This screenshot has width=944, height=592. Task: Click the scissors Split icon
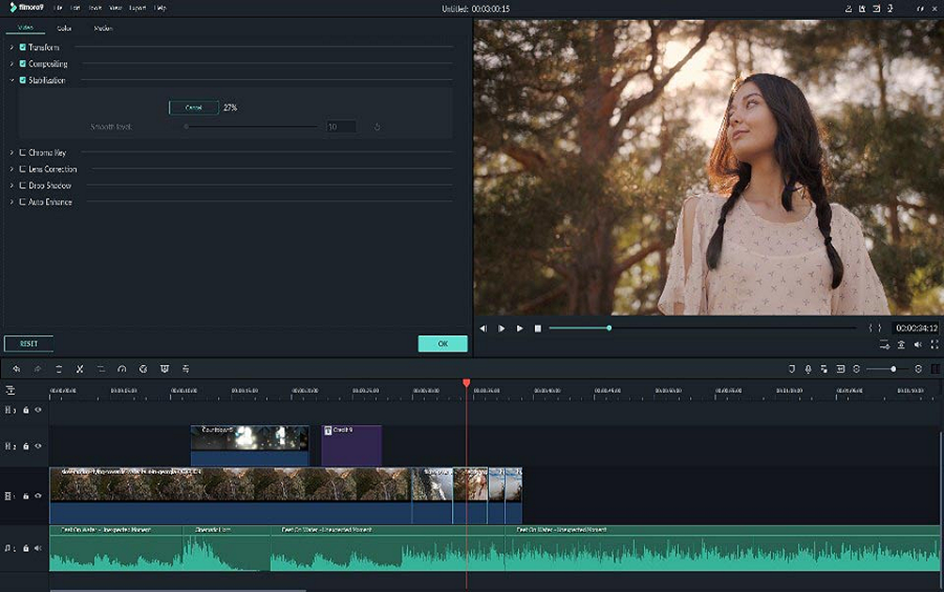80,369
